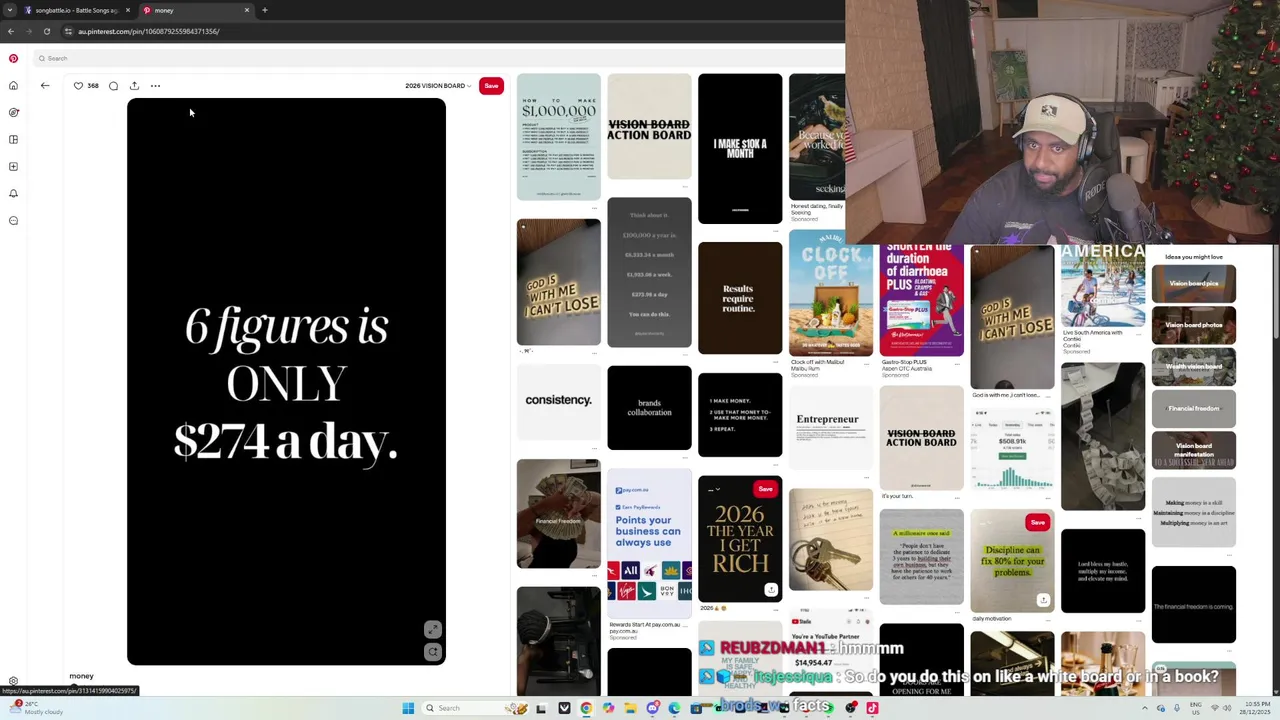Open the Results require routine pin
This screenshot has height=720, width=1280.
(x=740, y=298)
